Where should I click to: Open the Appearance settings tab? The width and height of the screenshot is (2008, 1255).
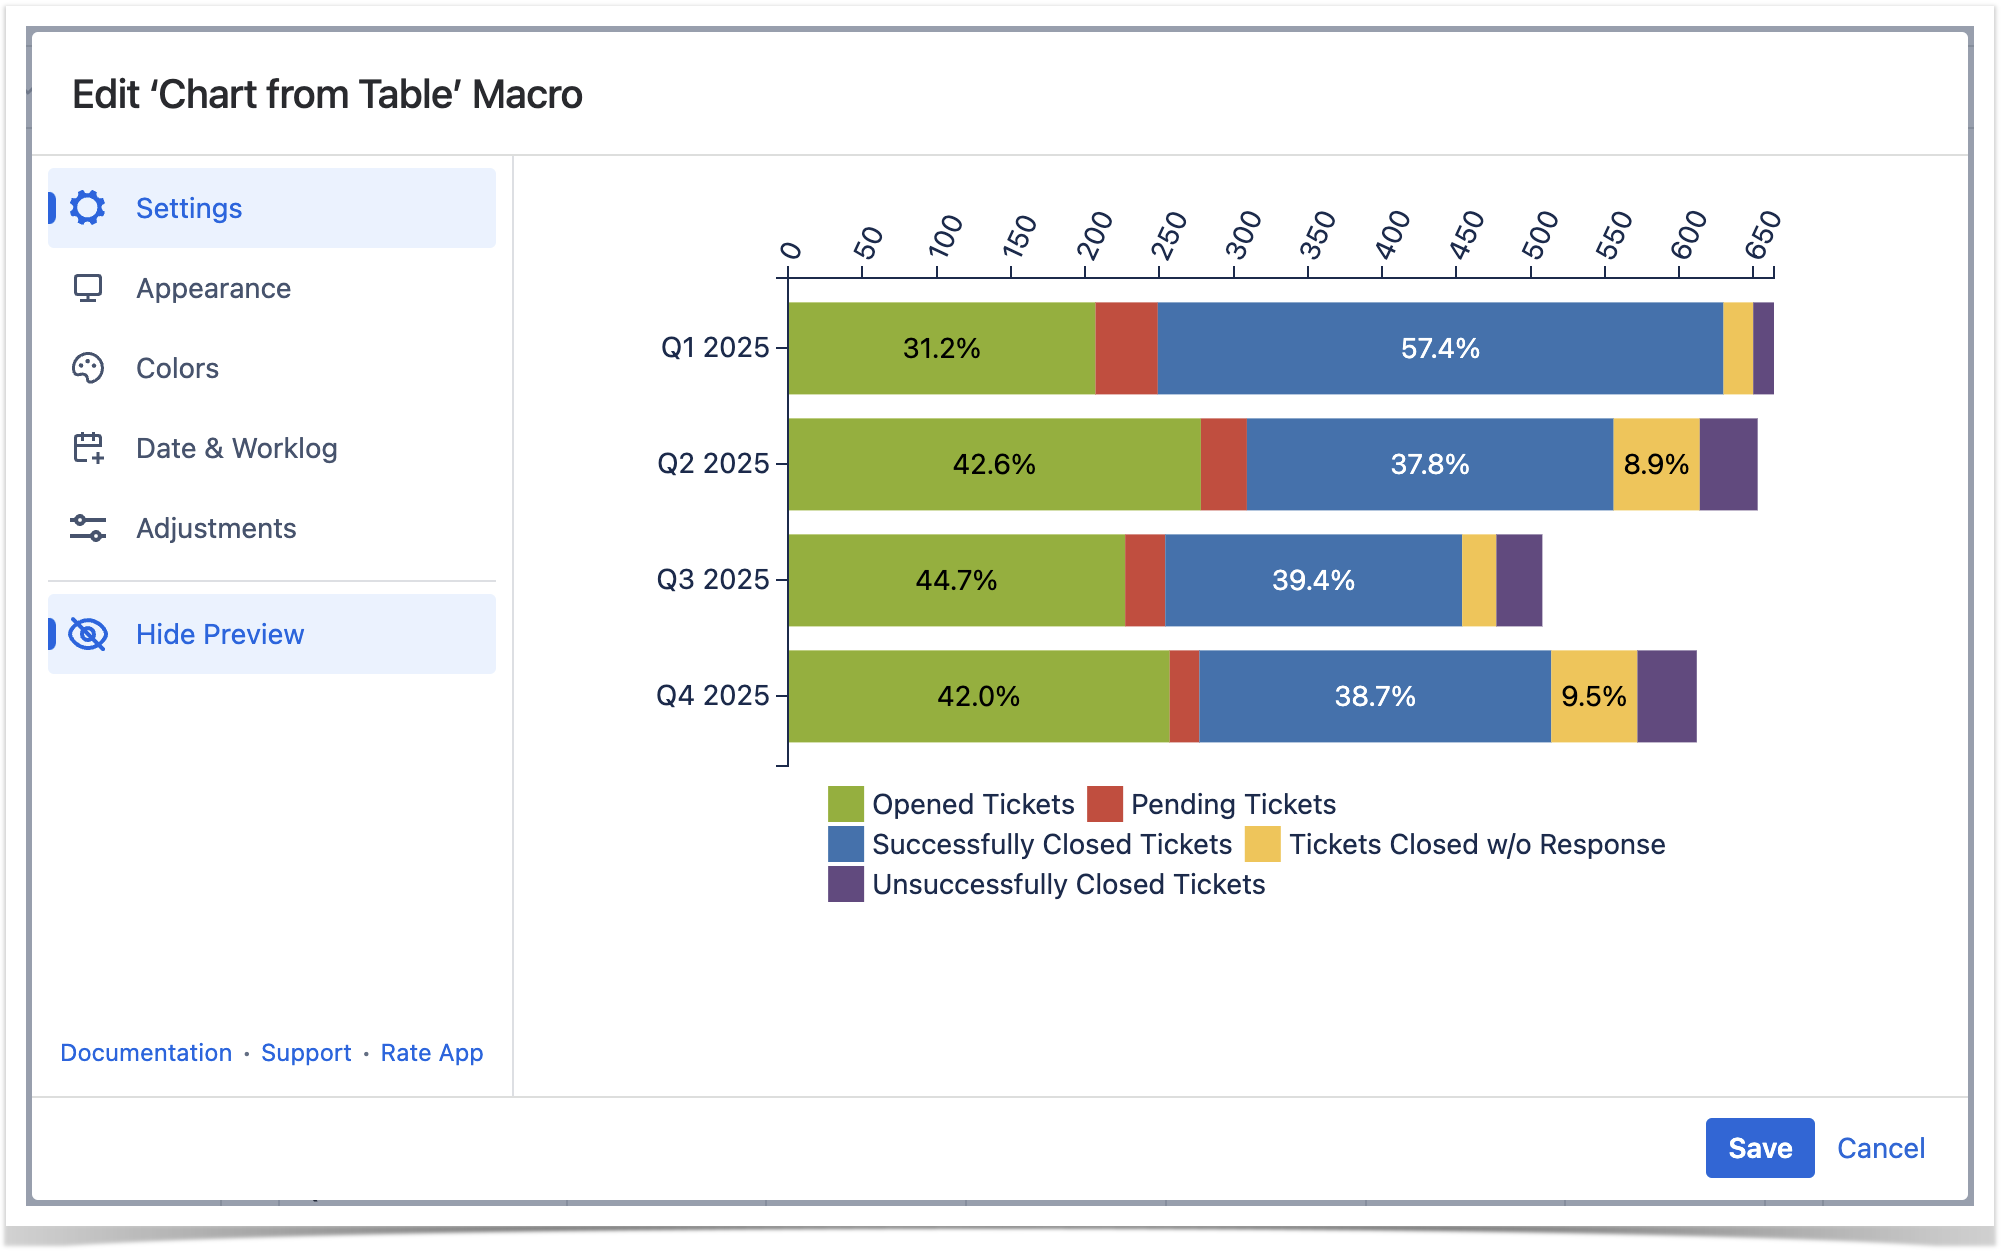point(213,288)
